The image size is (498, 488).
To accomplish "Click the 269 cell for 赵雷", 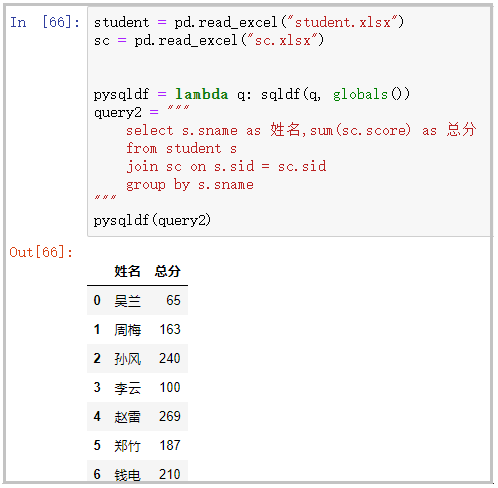I will pos(170,416).
